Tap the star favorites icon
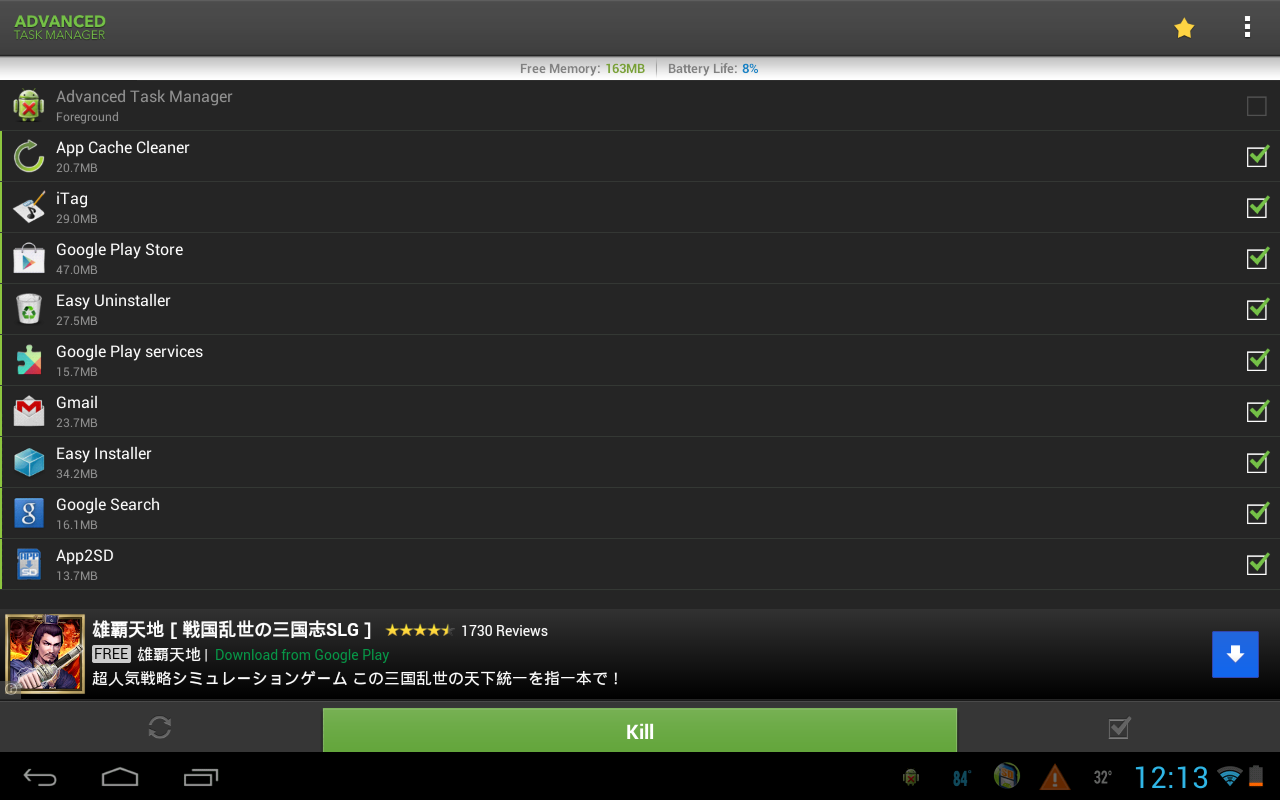Screen dimensions: 1280x800 coord(1184,27)
